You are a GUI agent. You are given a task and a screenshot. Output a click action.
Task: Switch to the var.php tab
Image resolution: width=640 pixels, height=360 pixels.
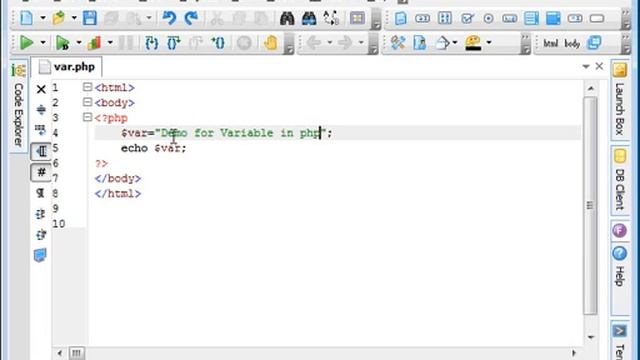(67, 67)
